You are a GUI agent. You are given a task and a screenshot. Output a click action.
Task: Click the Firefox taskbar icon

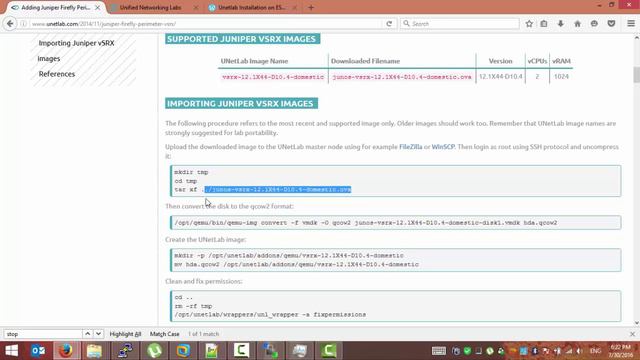click(66, 351)
